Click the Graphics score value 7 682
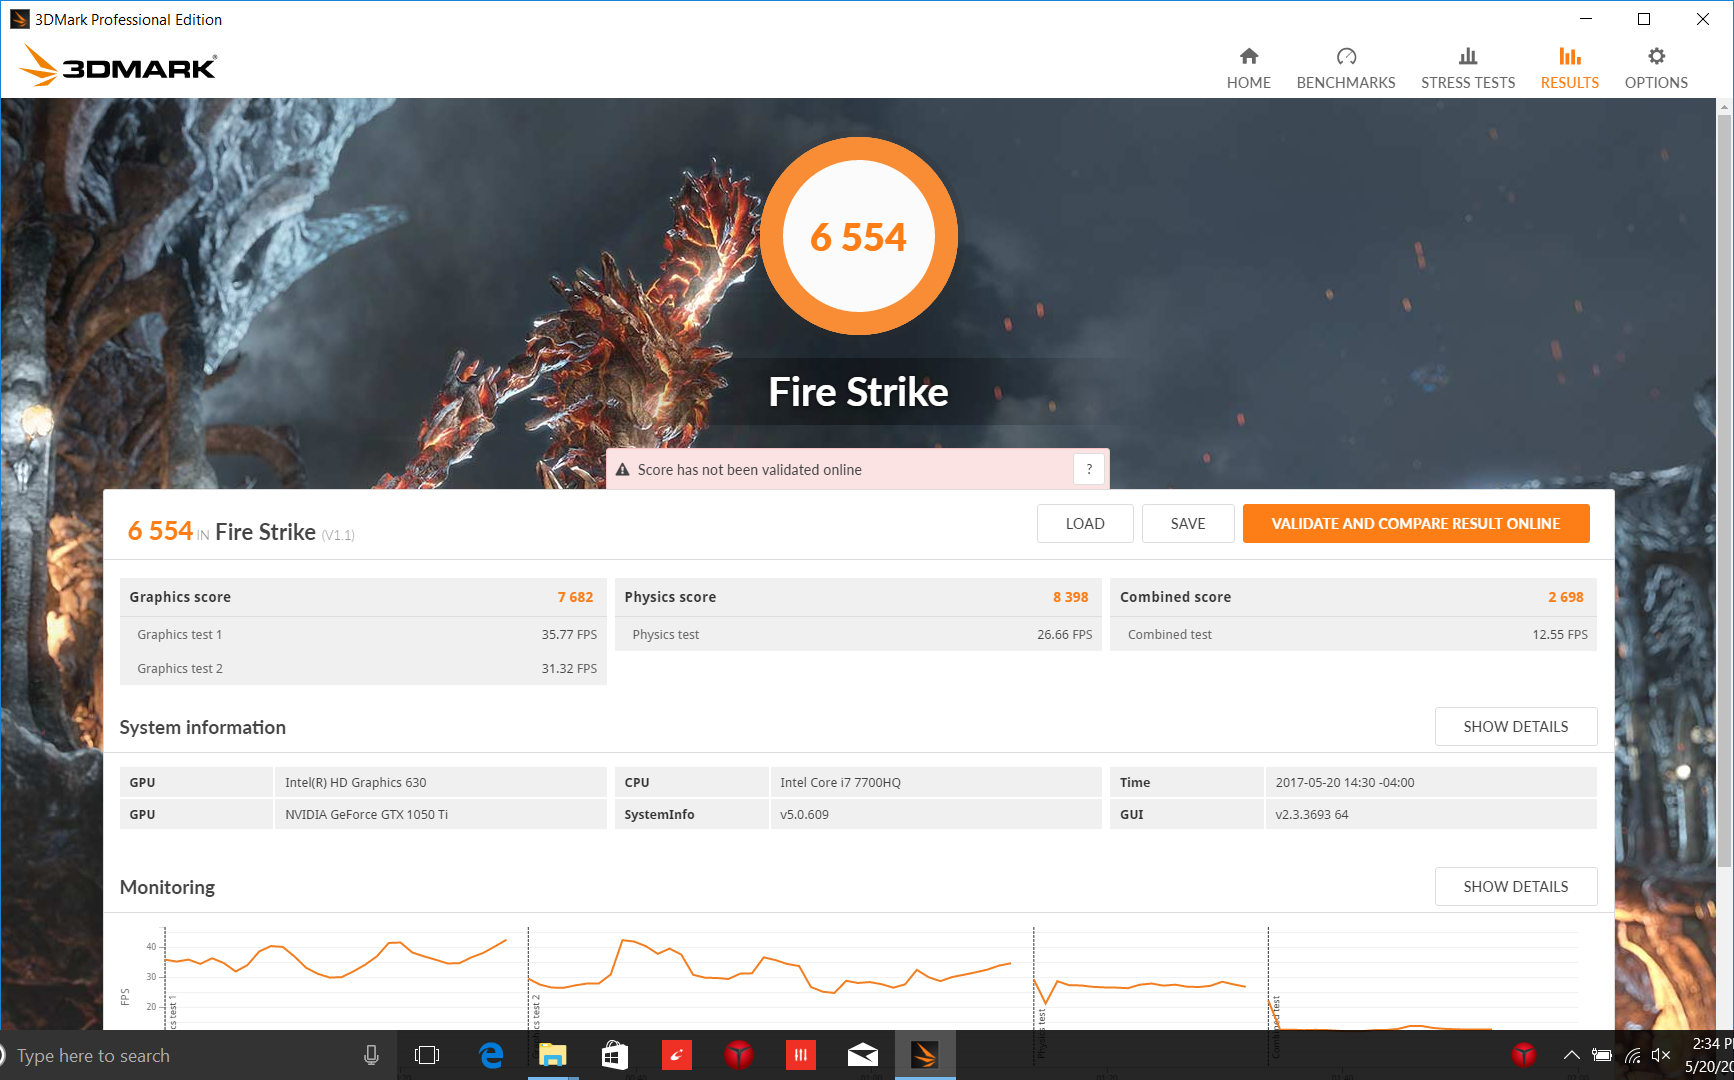This screenshot has width=1734, height=1080. point(575,597)
